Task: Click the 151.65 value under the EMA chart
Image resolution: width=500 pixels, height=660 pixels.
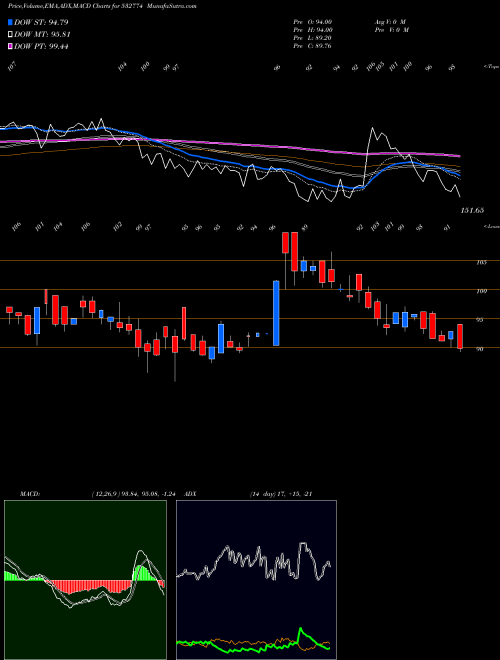Action: tap(472, 210)
